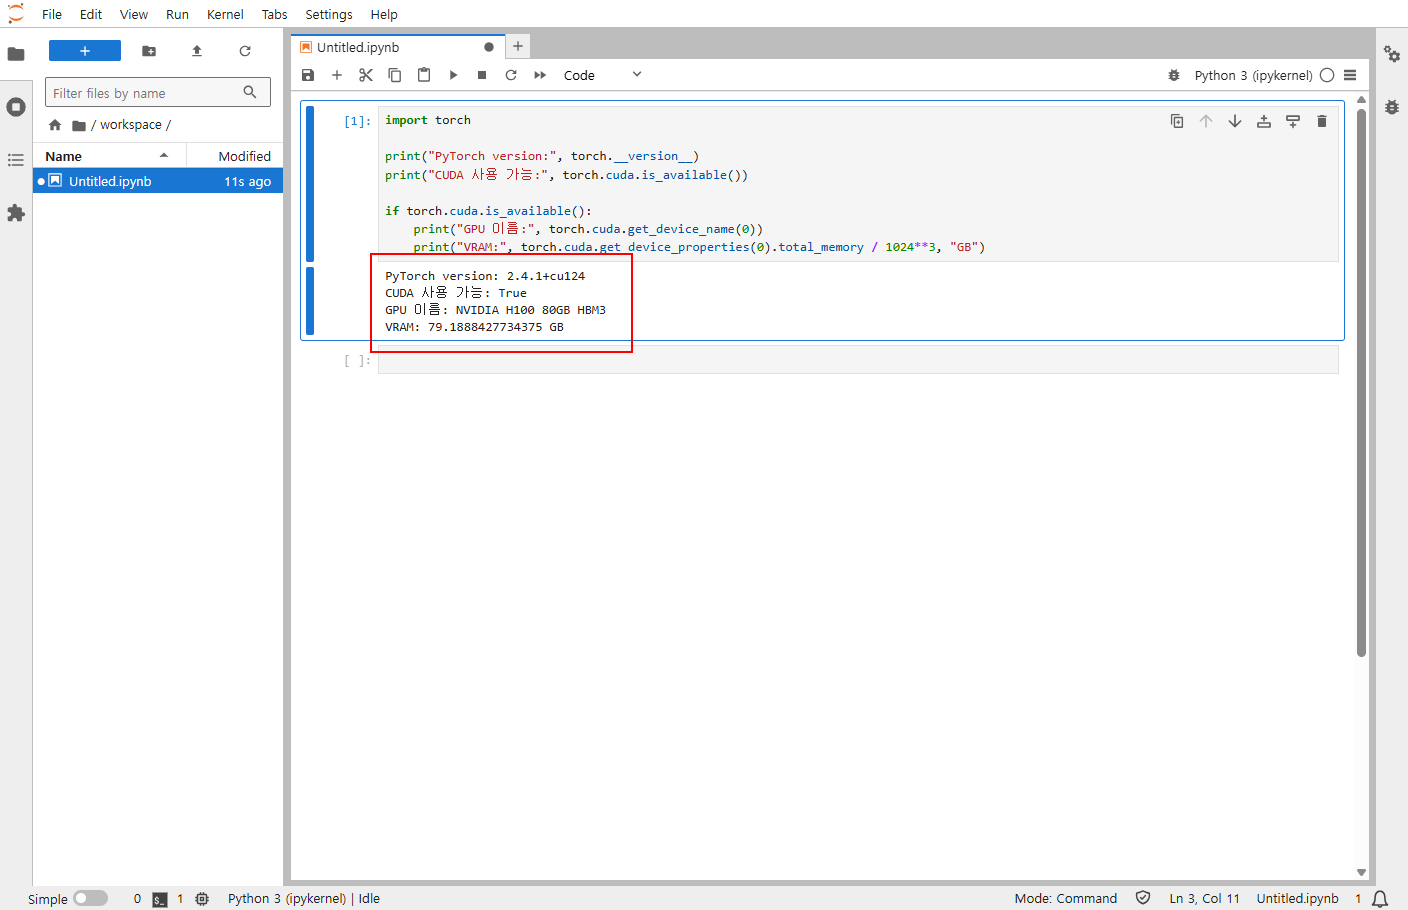Restart kernel and run all cells
1408x910 pixels.
pyautogui.click(x=540, y=75)
